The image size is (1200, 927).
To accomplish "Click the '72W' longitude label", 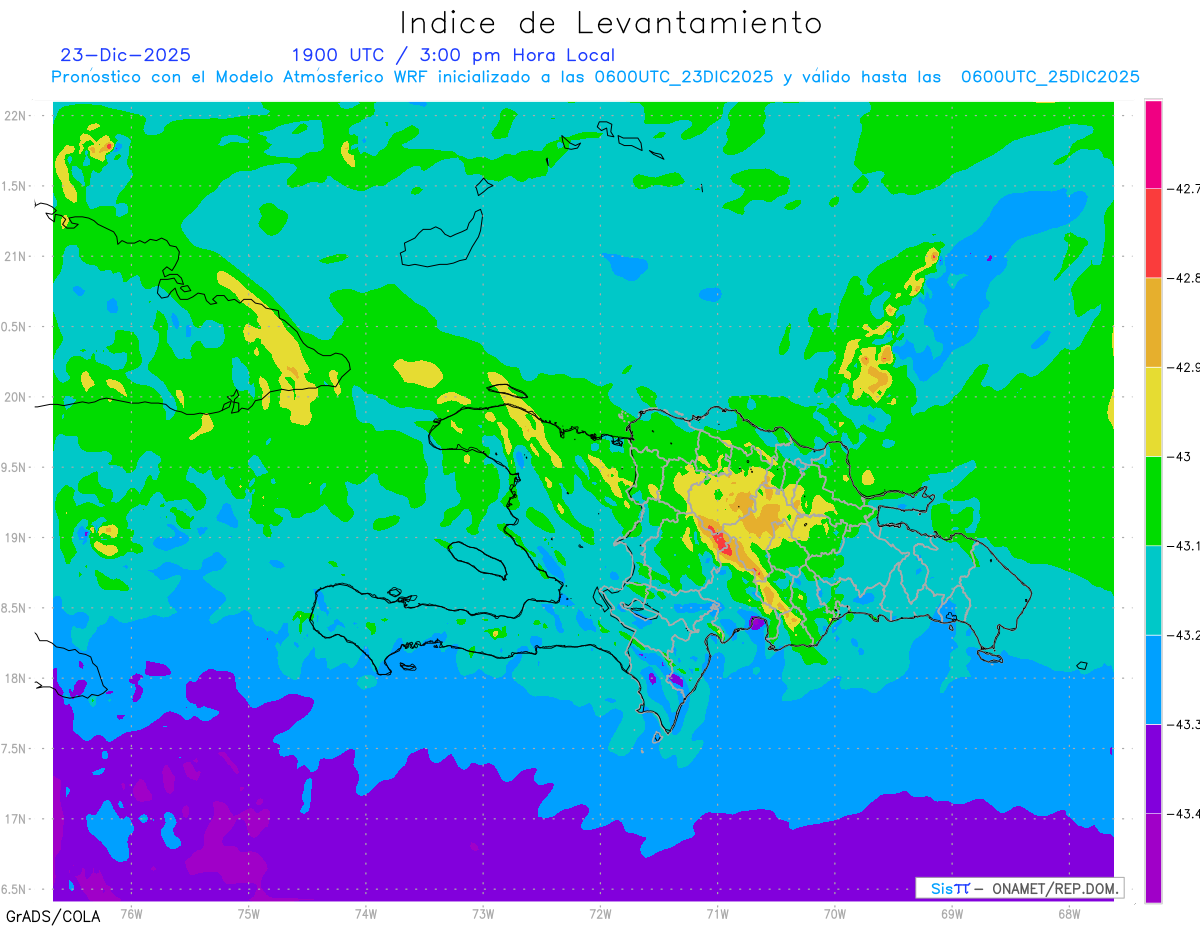I will point(601,913).
